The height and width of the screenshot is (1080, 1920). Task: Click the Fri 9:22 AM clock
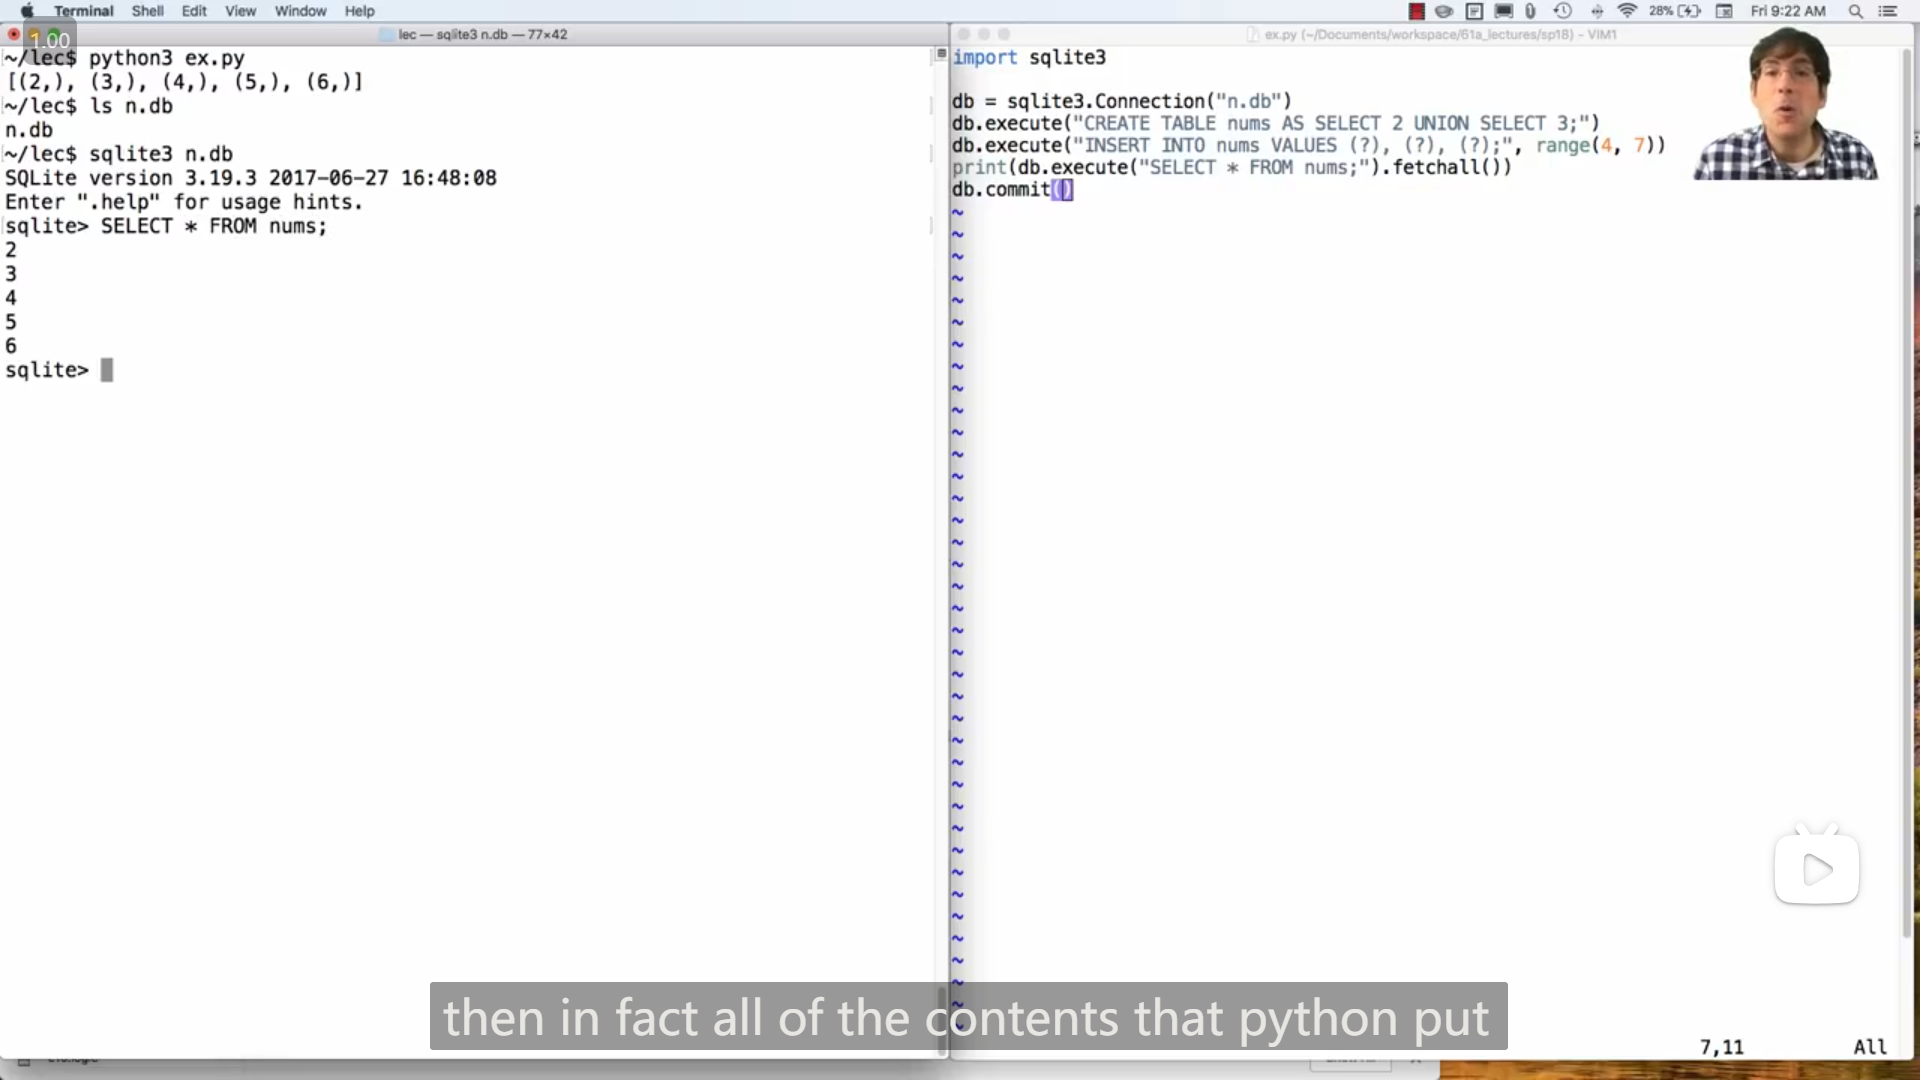point(1788,11)
